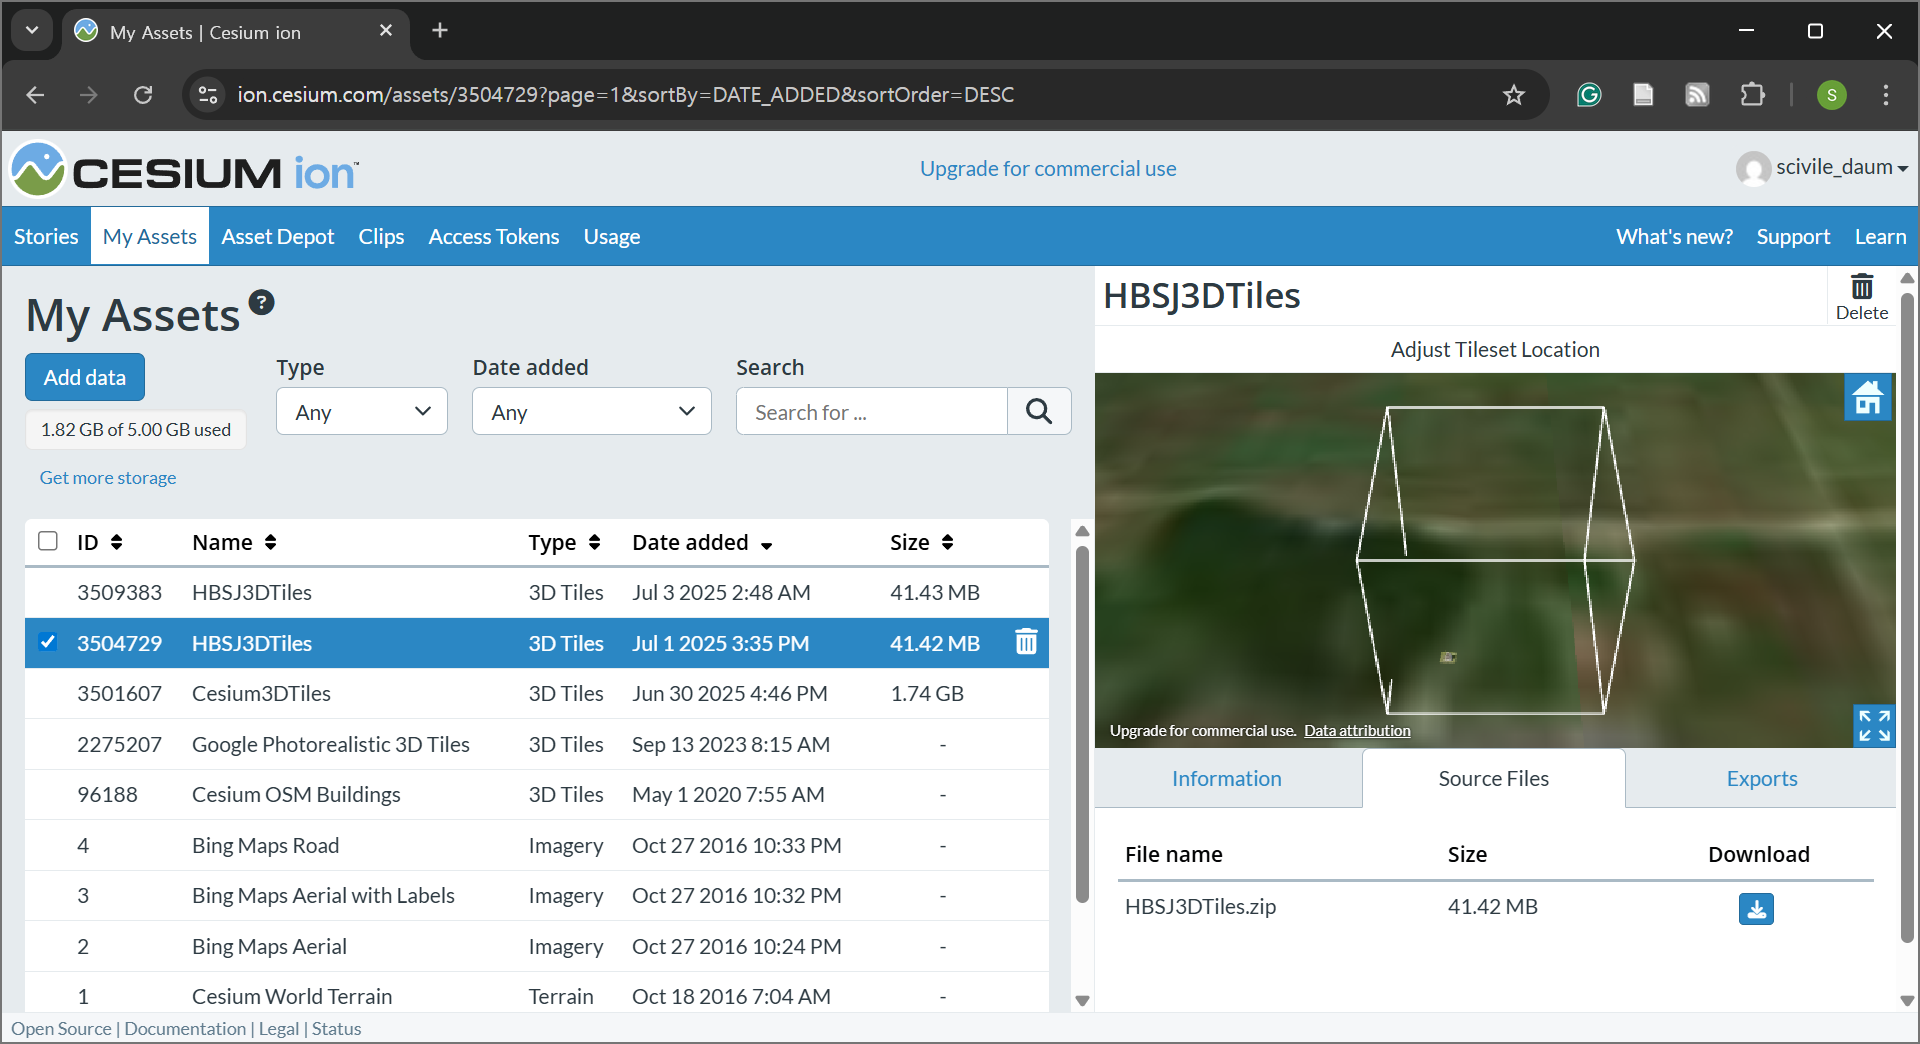Toggle the select-all assets checkbox

(48, 541)
